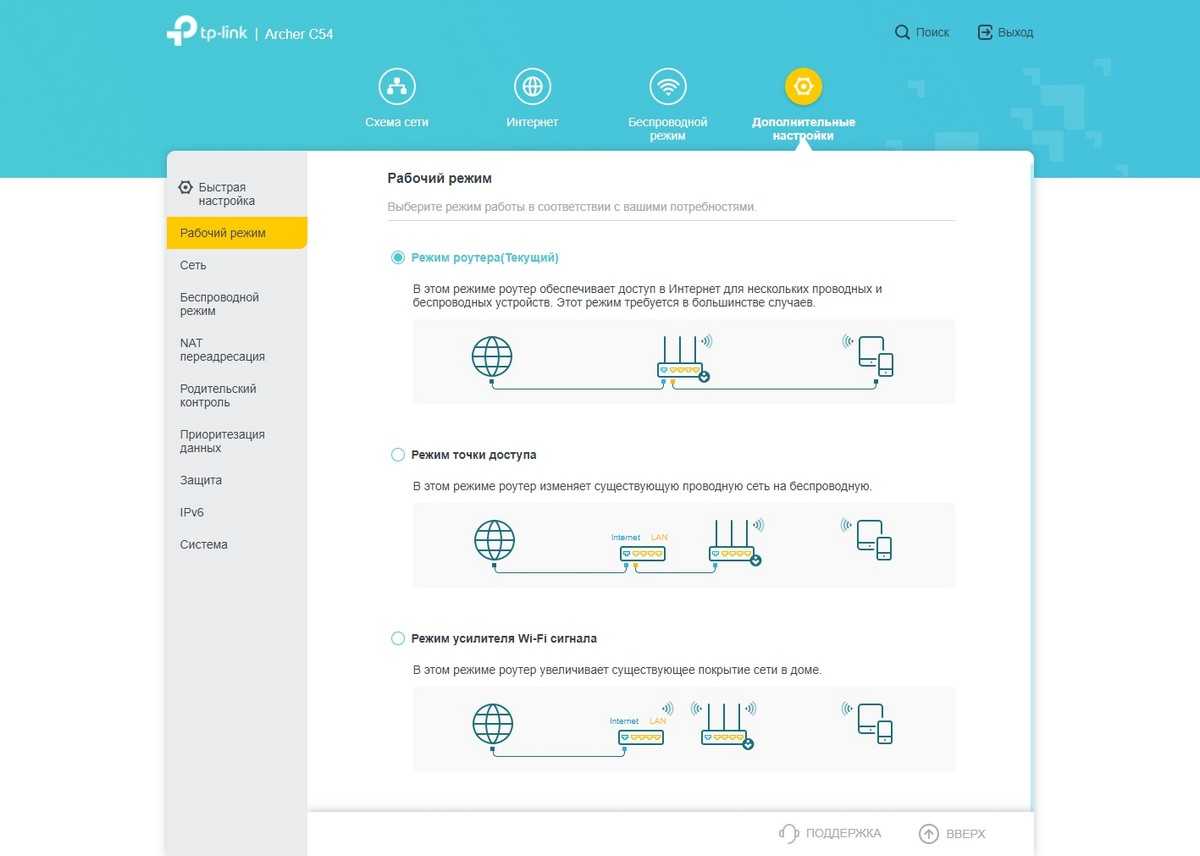This screenshot has width=1200, height=856.
Task: Select Режим точки доступа radio button
Action: (x=398, y=455)
